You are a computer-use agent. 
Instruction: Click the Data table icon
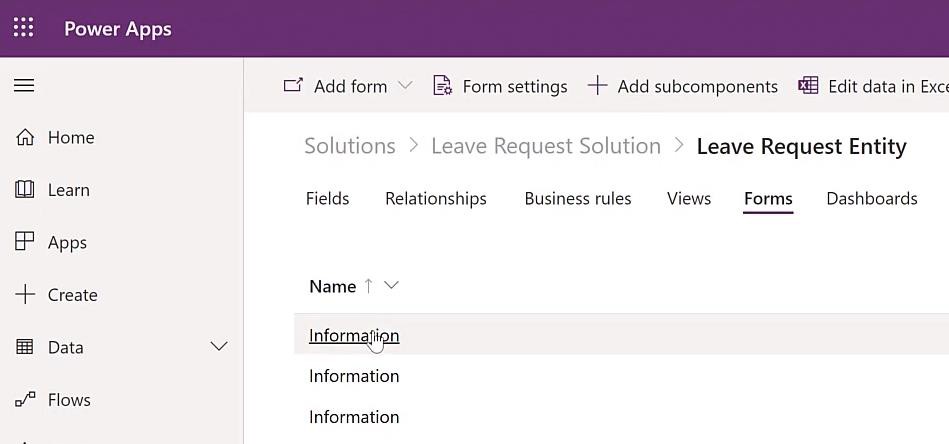click(x=25, y=347)
